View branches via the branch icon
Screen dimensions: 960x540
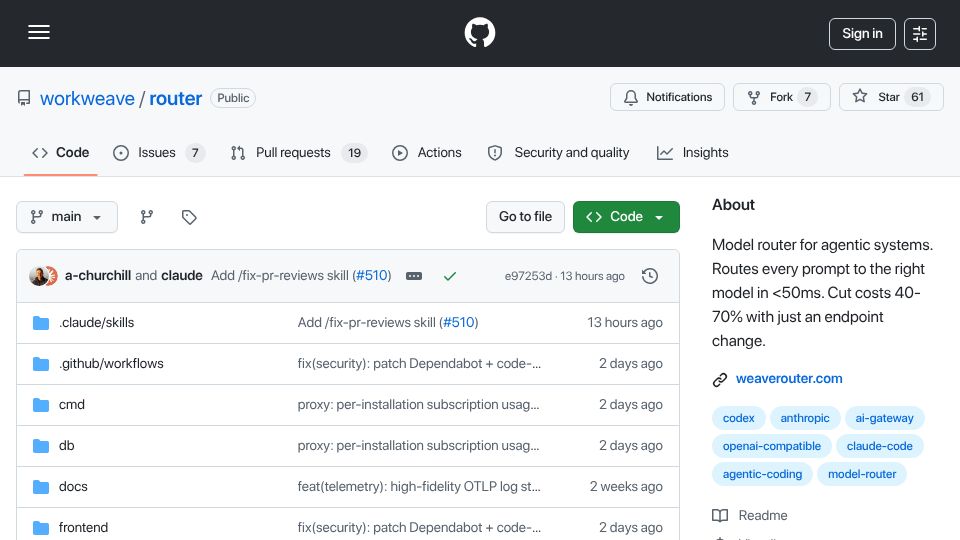coord(146,217)
